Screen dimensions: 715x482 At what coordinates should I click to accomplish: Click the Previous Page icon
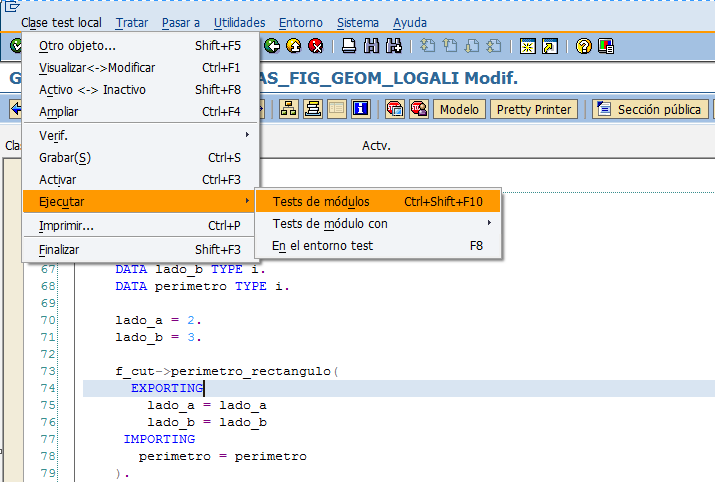coord(450,46)
